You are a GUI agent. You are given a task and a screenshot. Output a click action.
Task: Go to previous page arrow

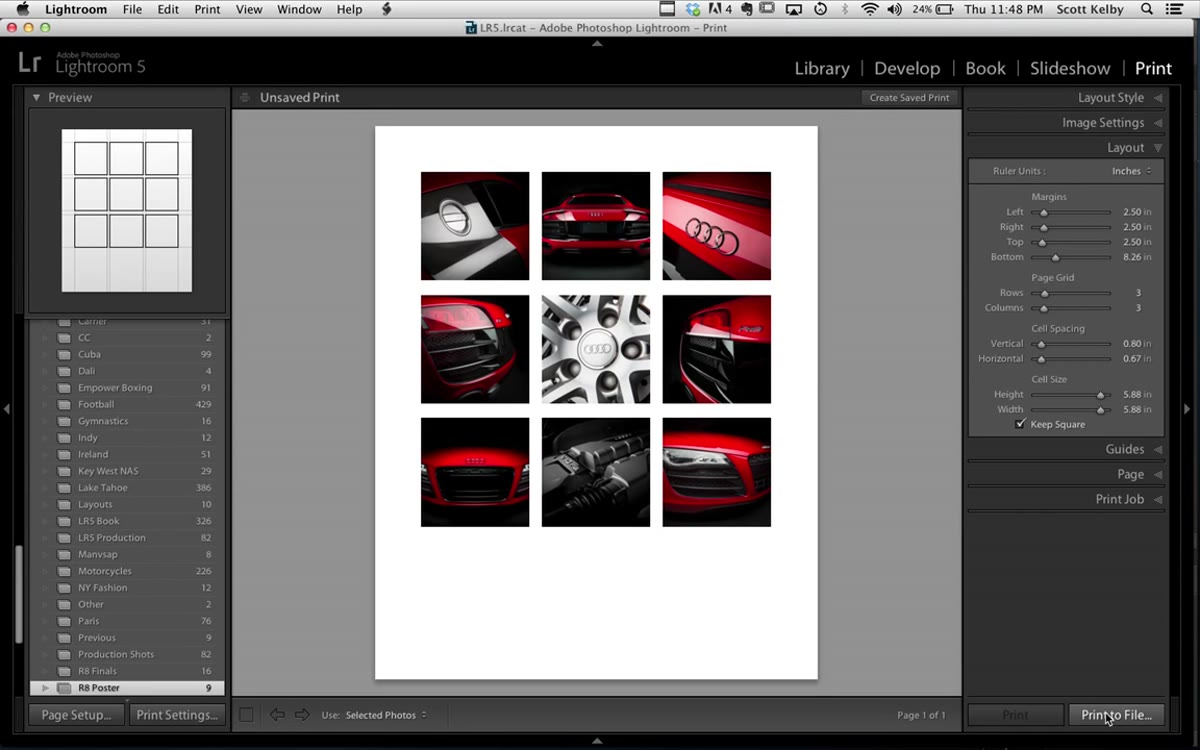(277, 715)
